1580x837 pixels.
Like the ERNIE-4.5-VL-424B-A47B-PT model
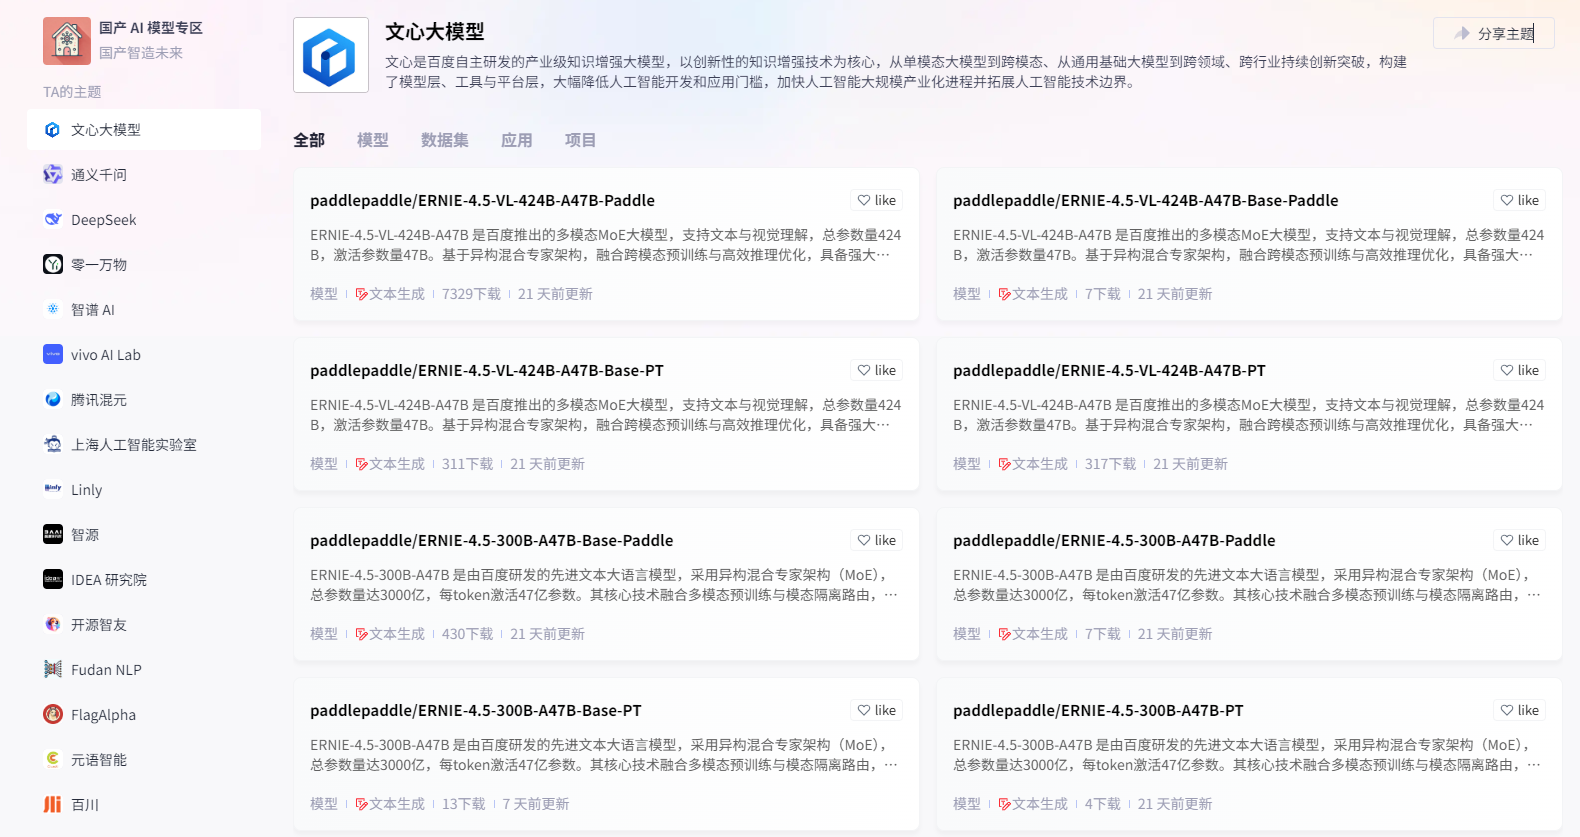1520,370
